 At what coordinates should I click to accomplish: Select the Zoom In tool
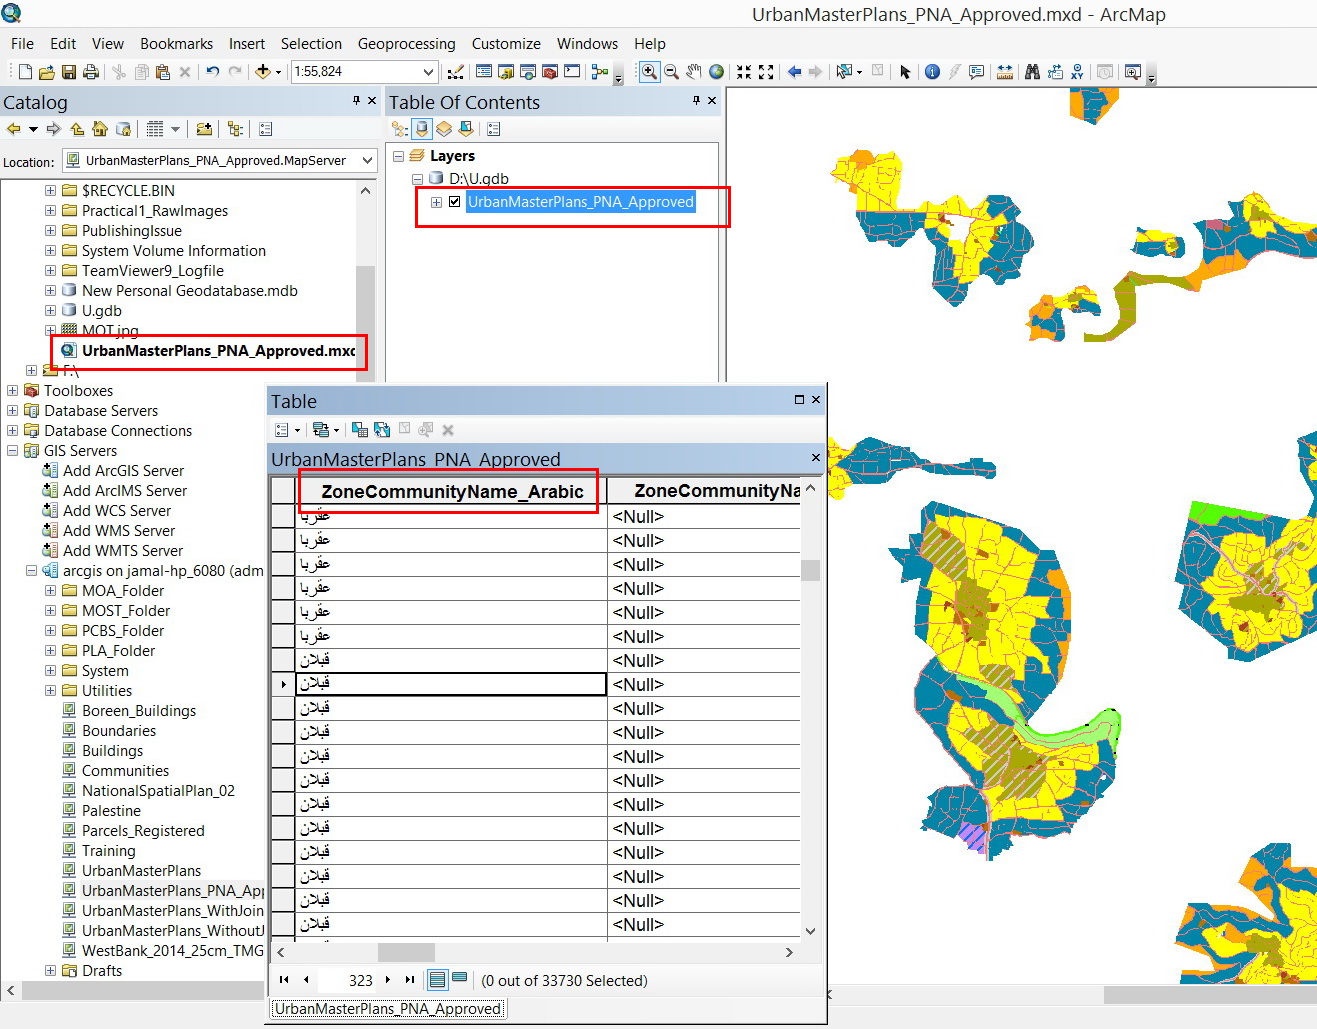(x=649, y=72)
